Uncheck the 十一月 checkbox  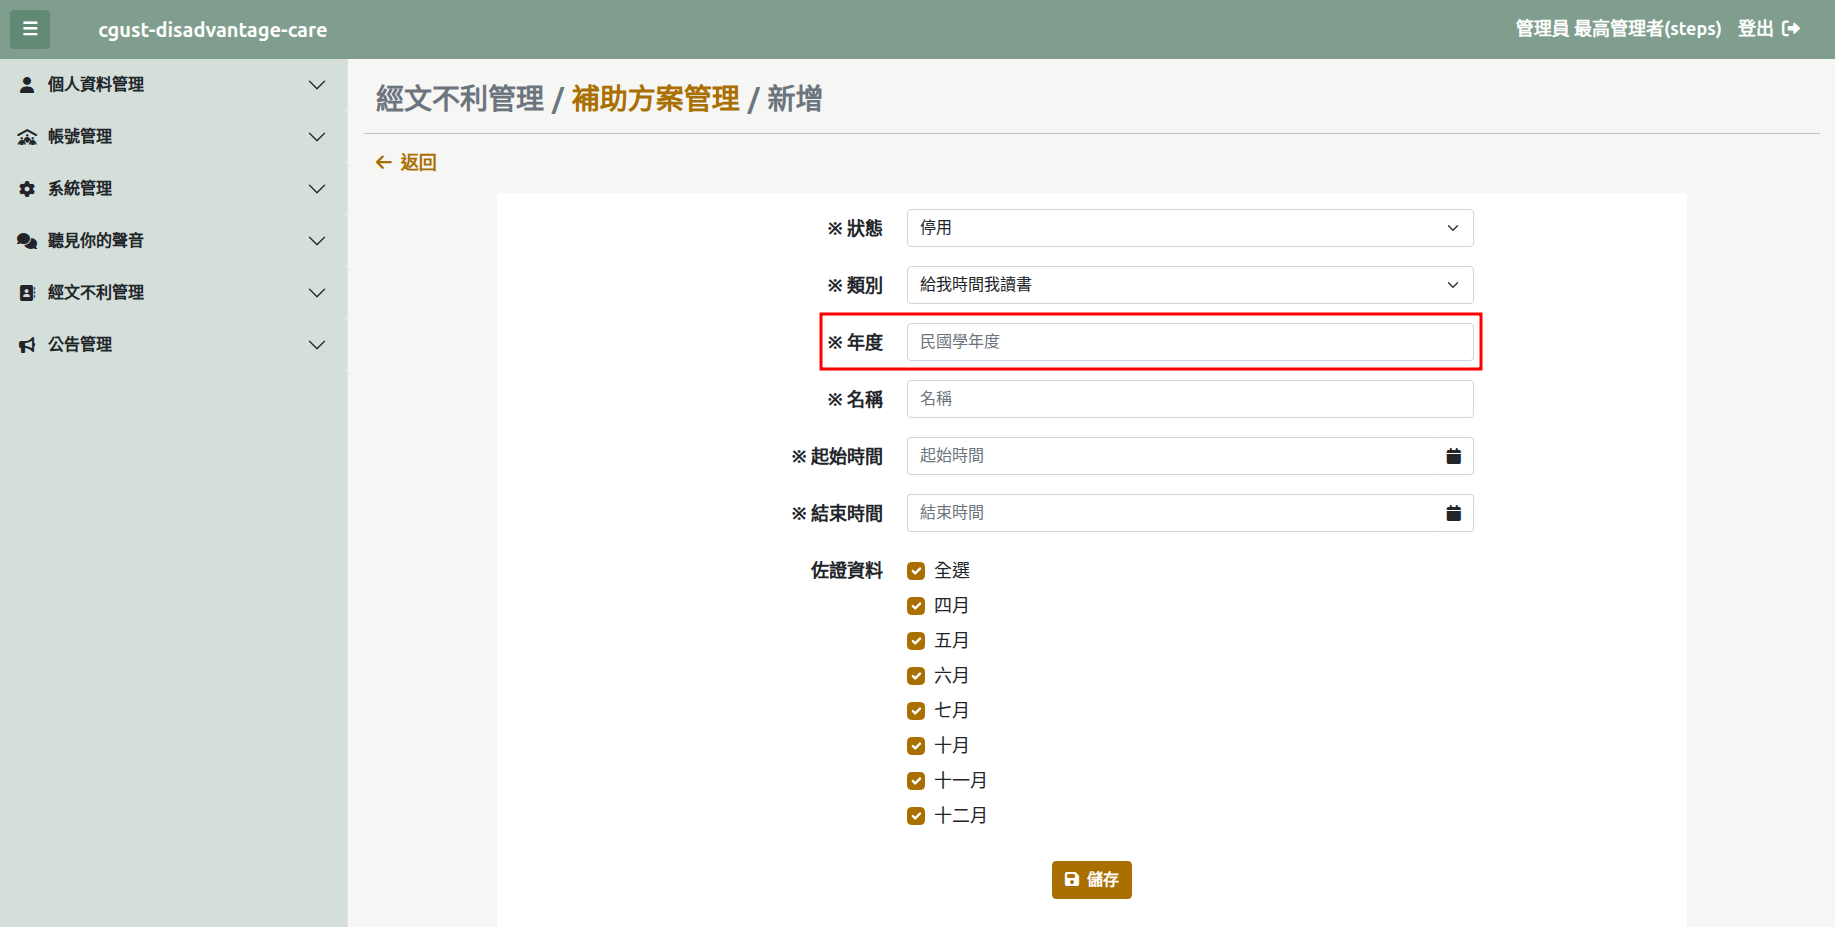pyautogui.click(x=916, y=781)
